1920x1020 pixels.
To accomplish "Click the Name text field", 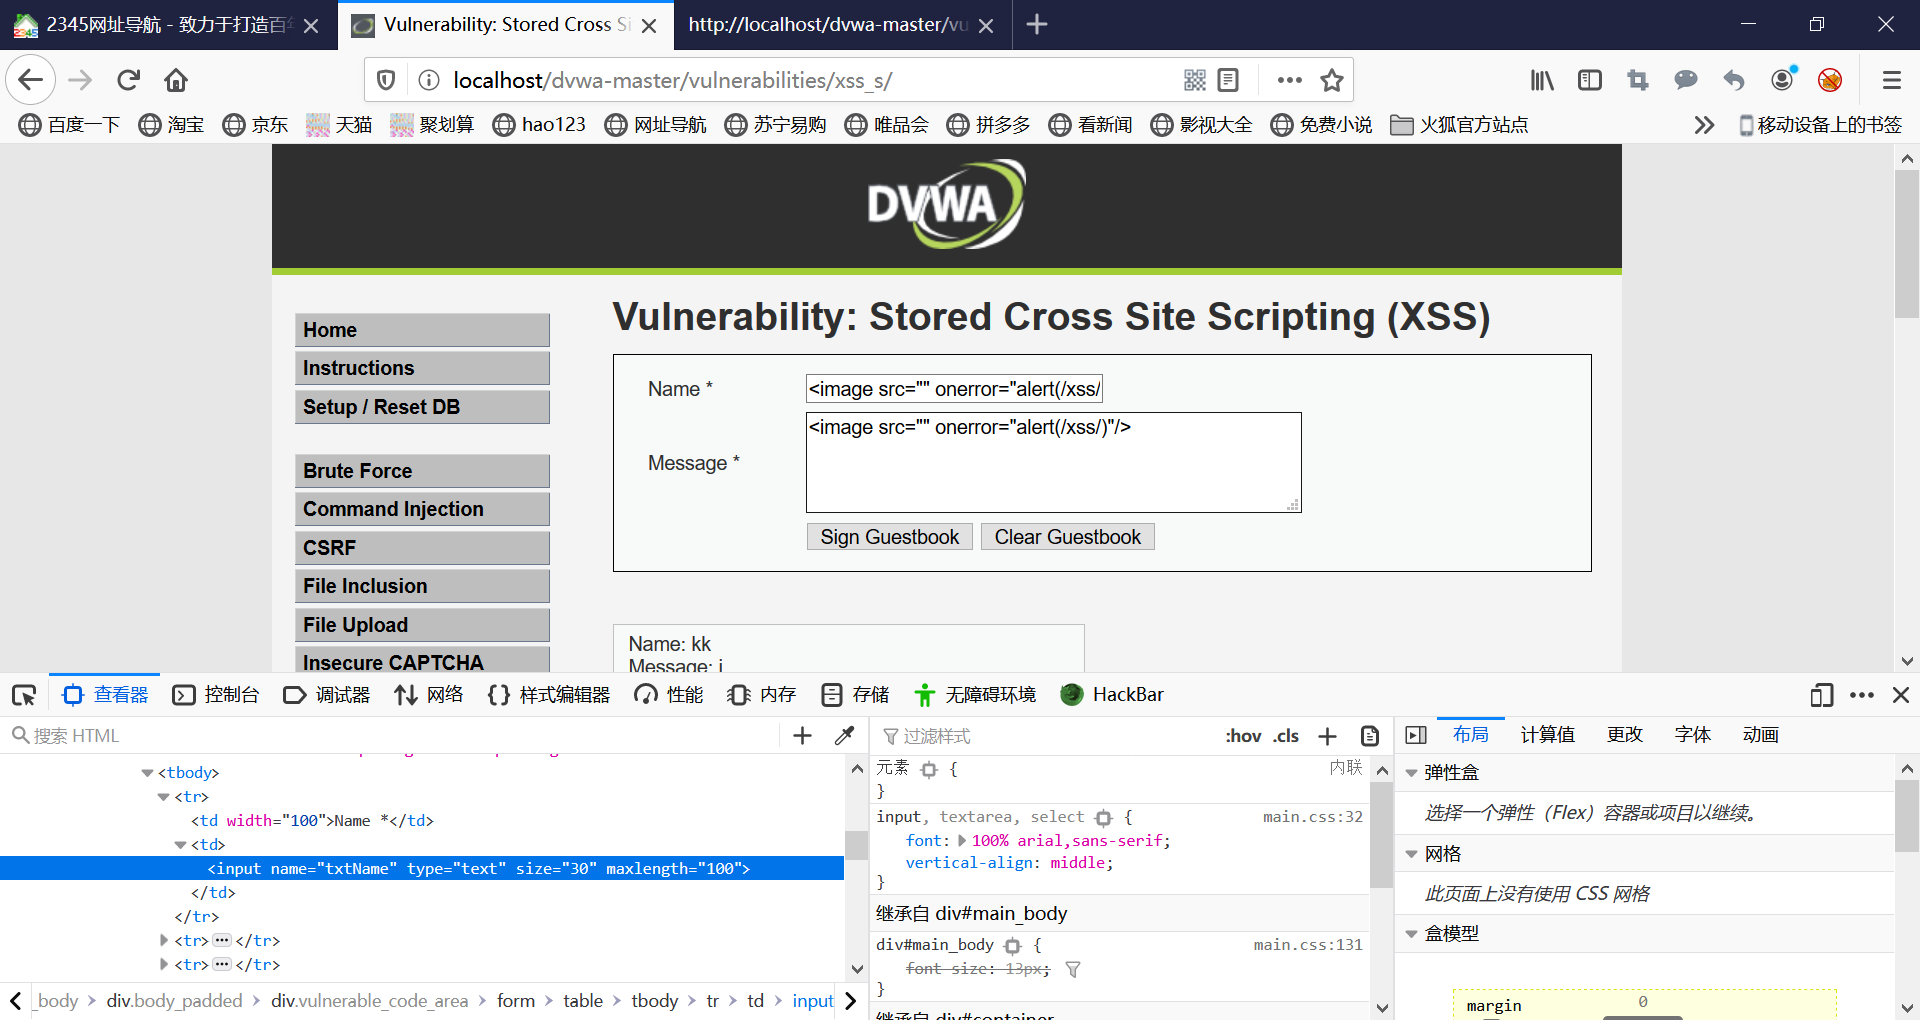I will coord(954,389).
